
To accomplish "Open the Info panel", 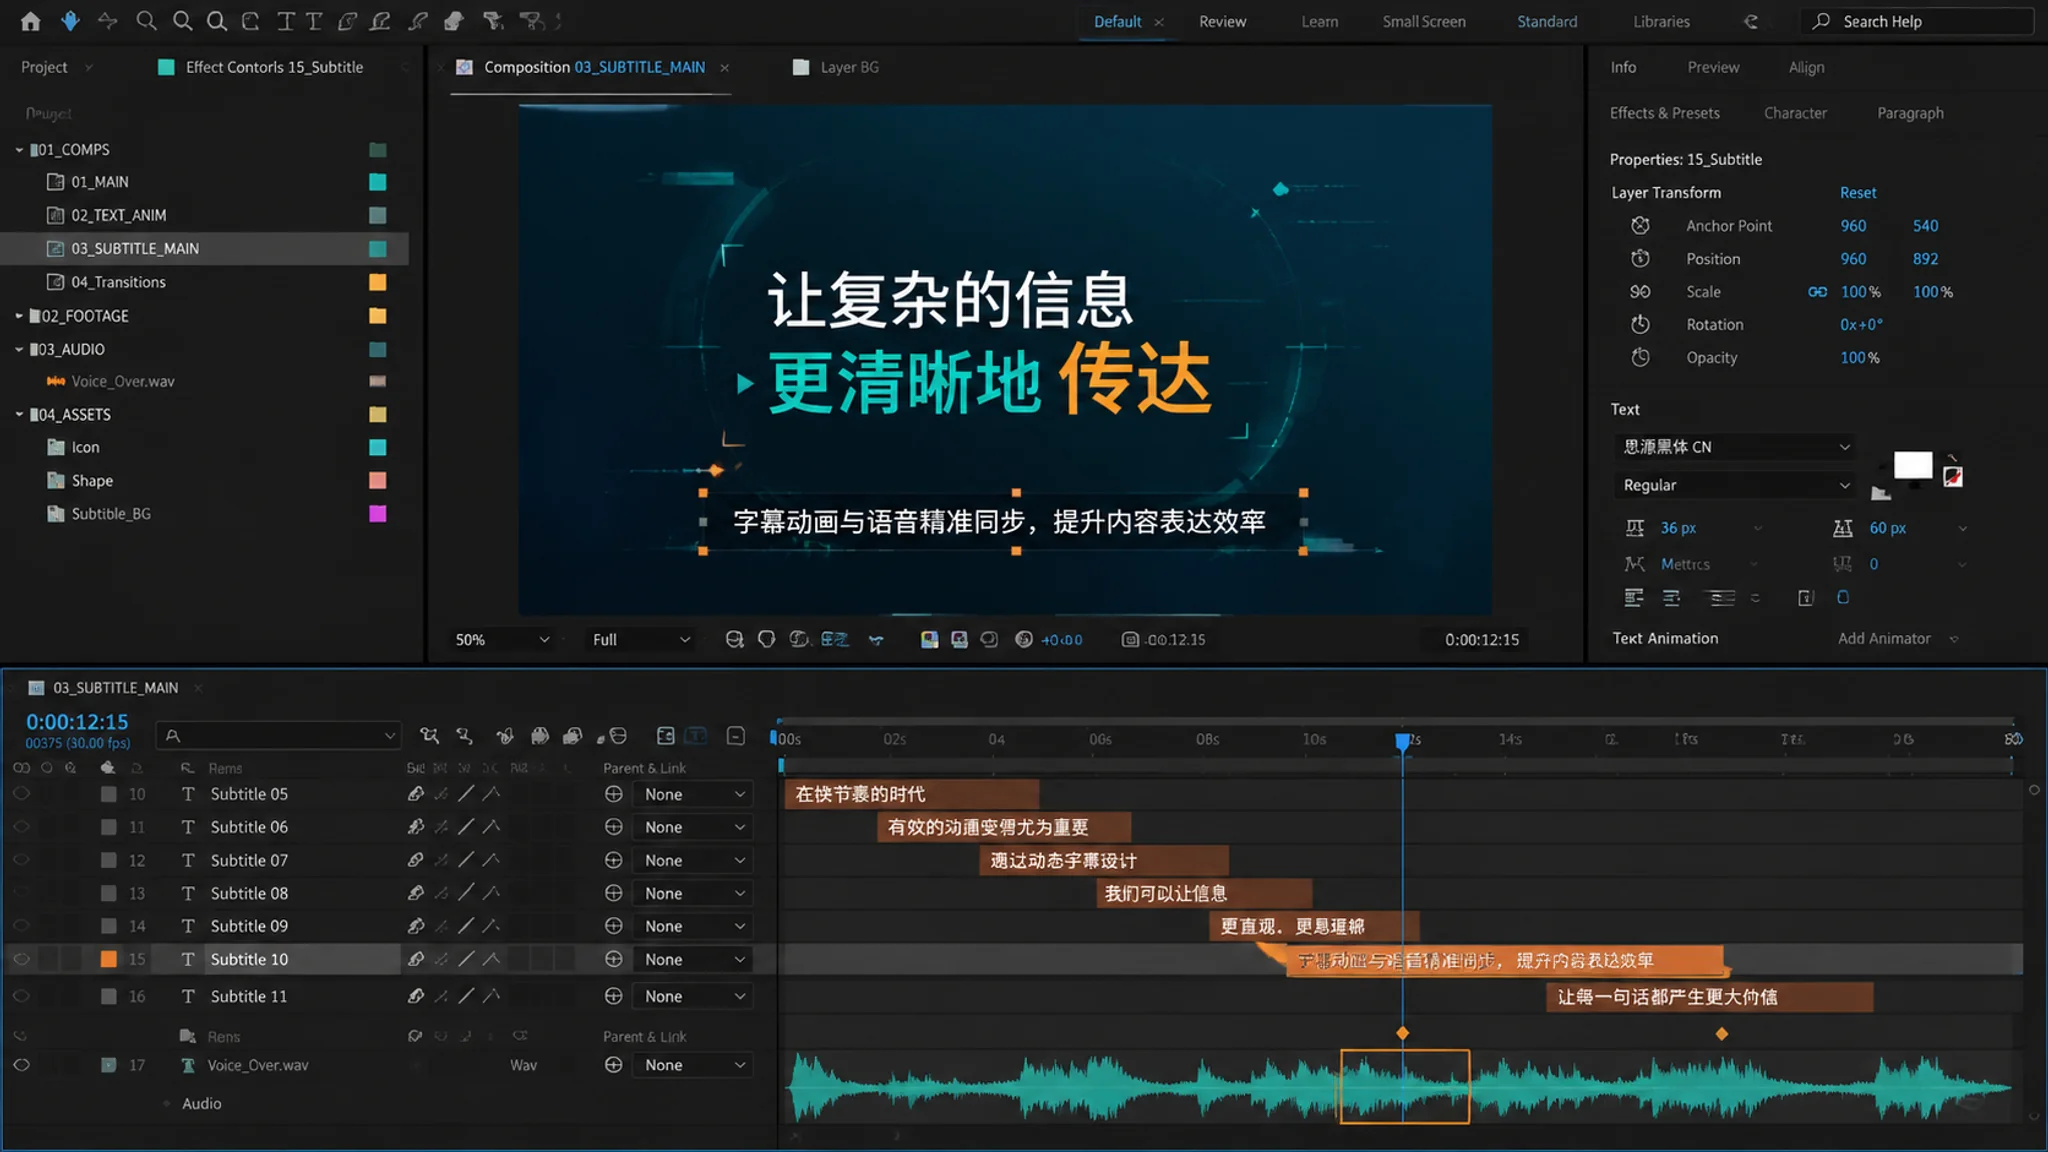I will pos(1623,67).
